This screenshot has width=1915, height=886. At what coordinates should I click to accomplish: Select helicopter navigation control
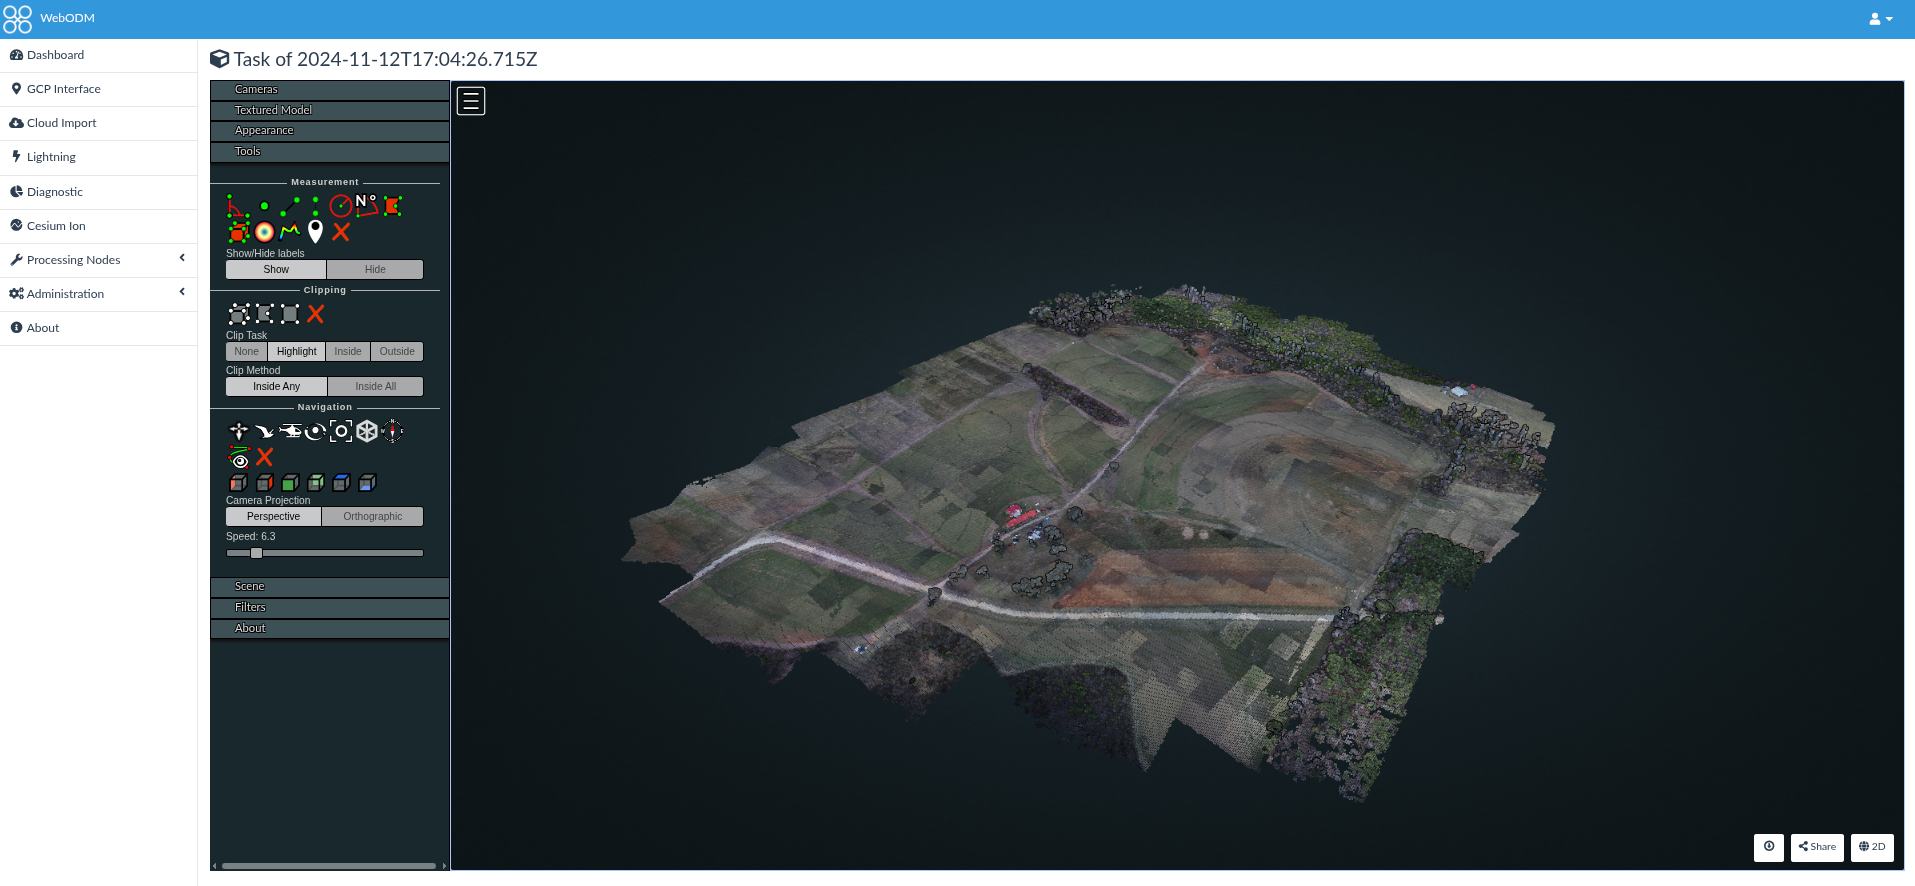(290, 431)
